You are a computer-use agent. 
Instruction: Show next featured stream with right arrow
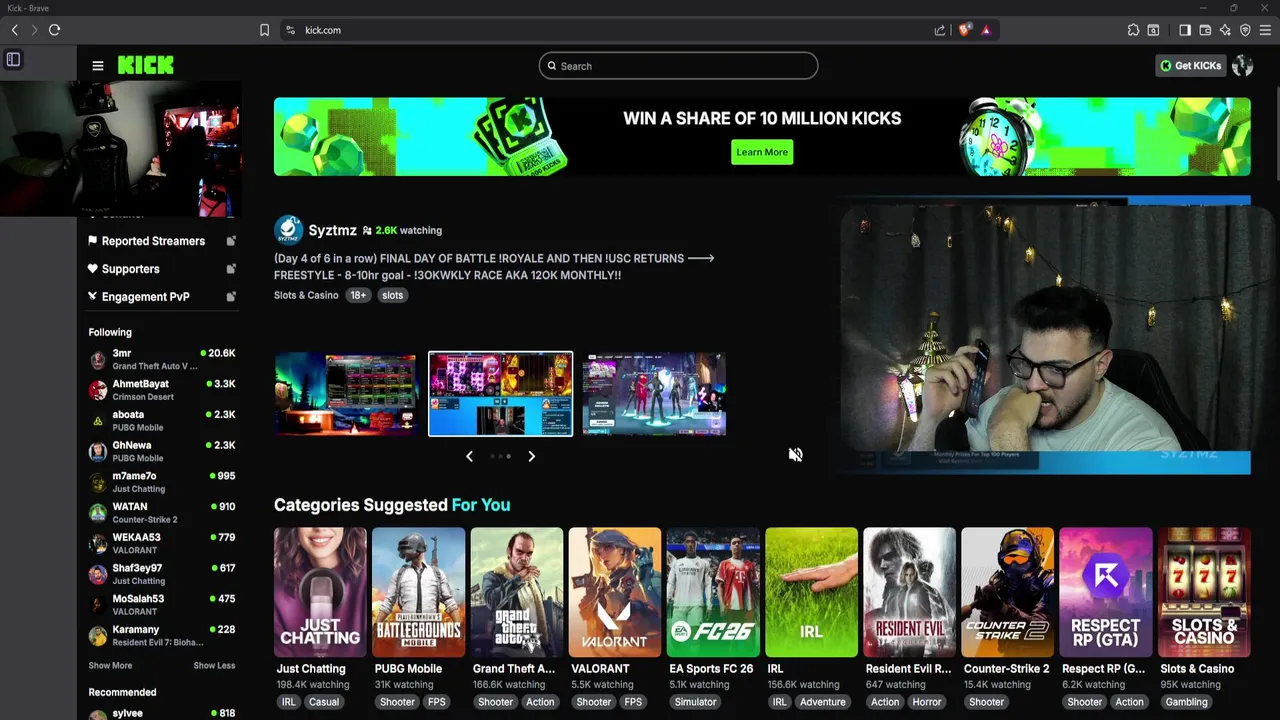532,456
